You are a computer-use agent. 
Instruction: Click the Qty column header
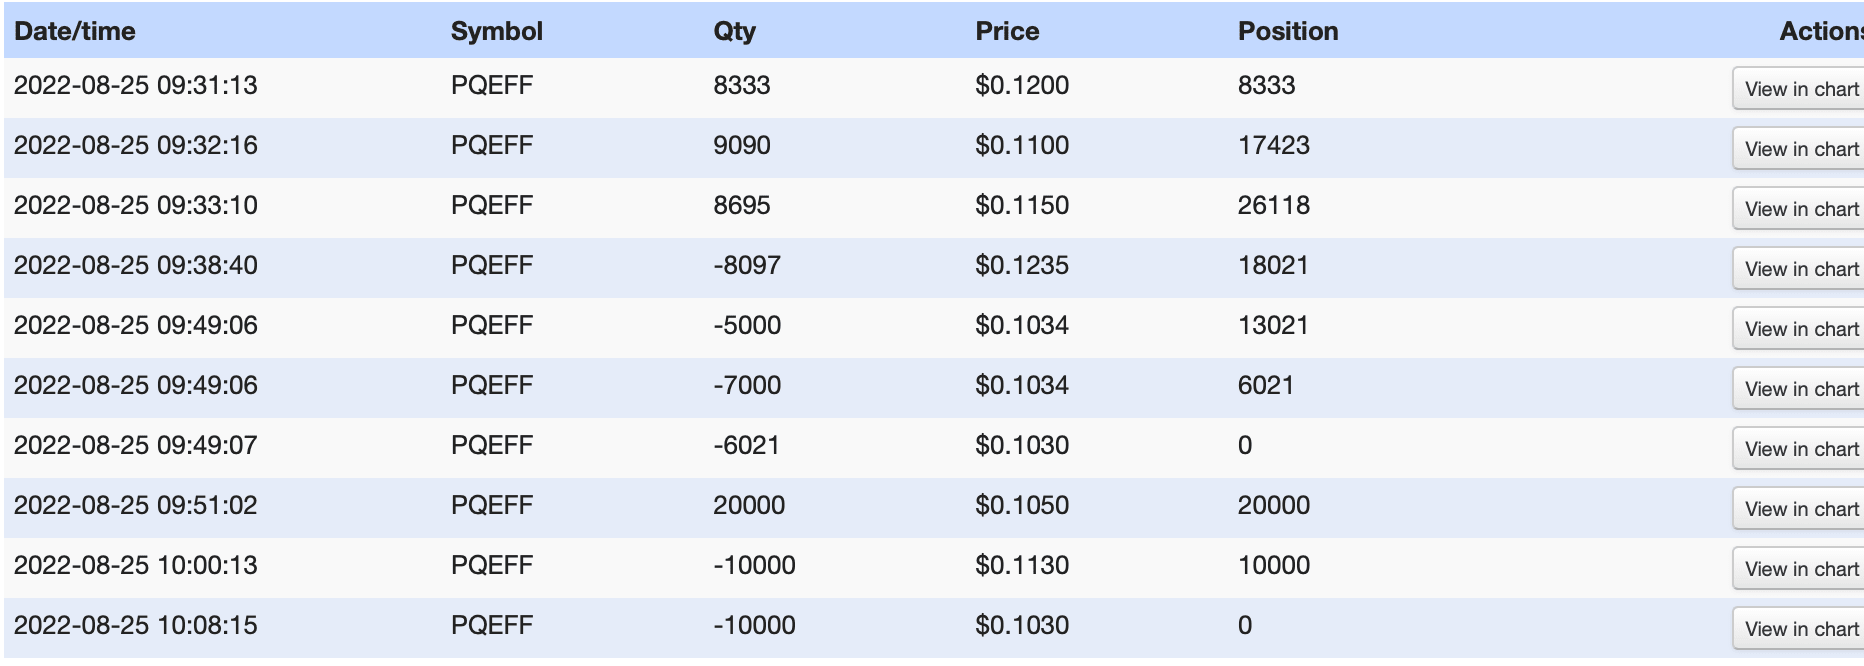734,31
